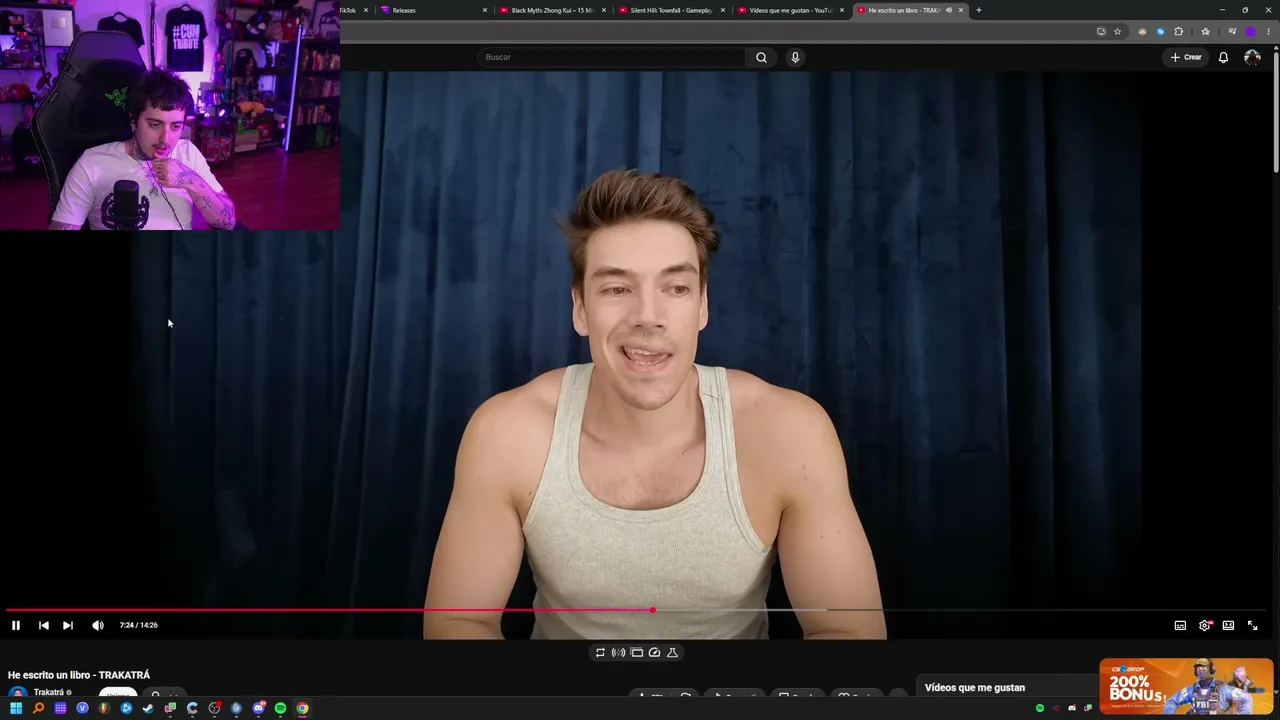
Task: Click the video timestamp 7:24 / 14:26
Action: [138, 625]
